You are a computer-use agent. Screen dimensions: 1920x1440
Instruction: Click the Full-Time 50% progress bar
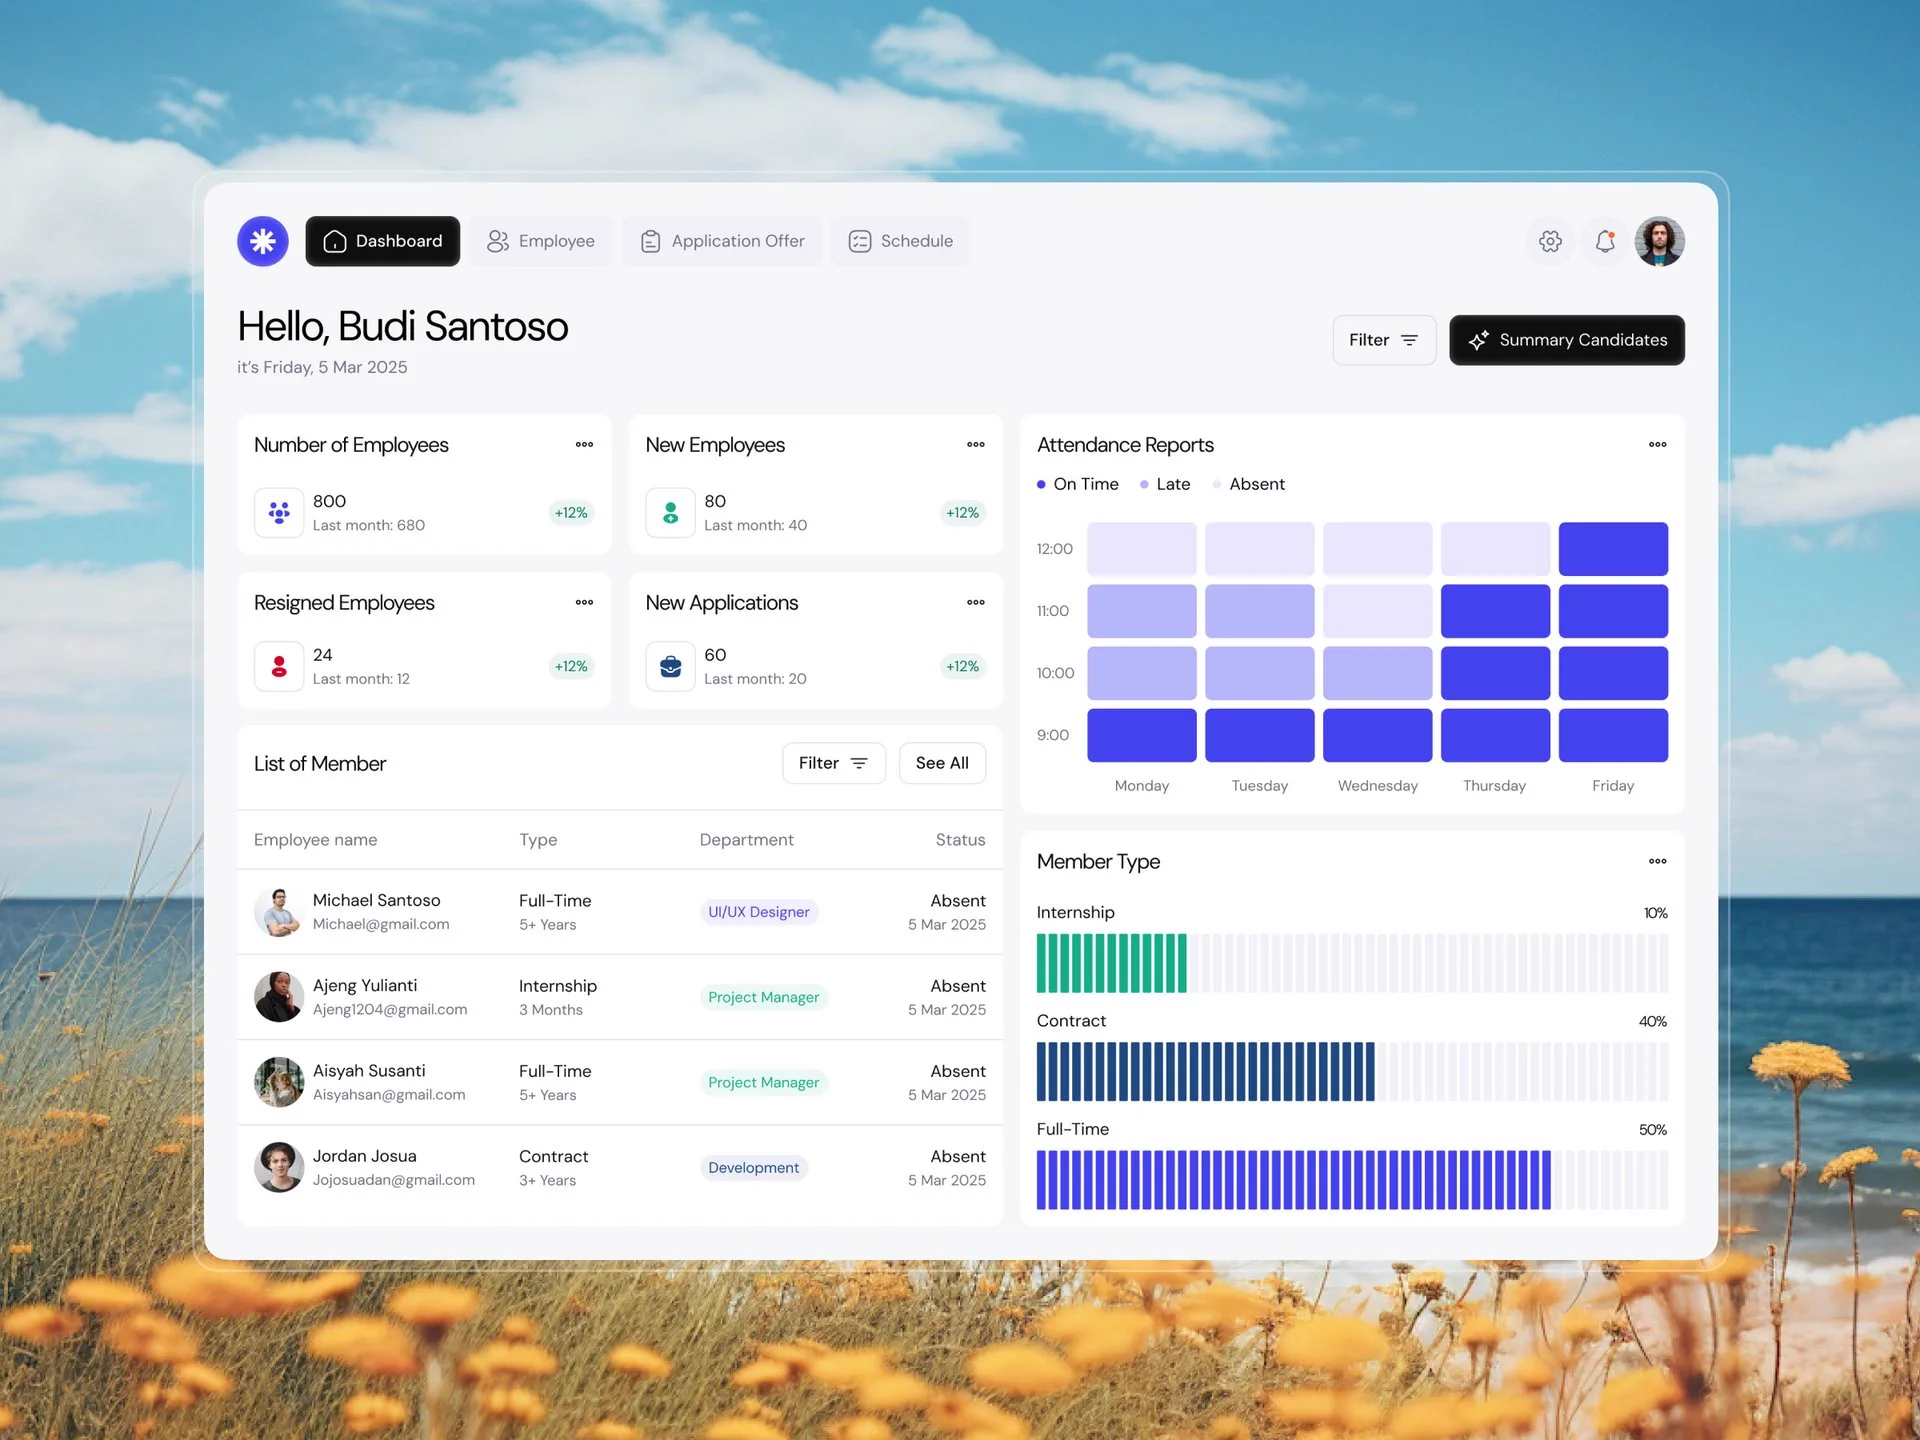[x=1352, y=1180]
